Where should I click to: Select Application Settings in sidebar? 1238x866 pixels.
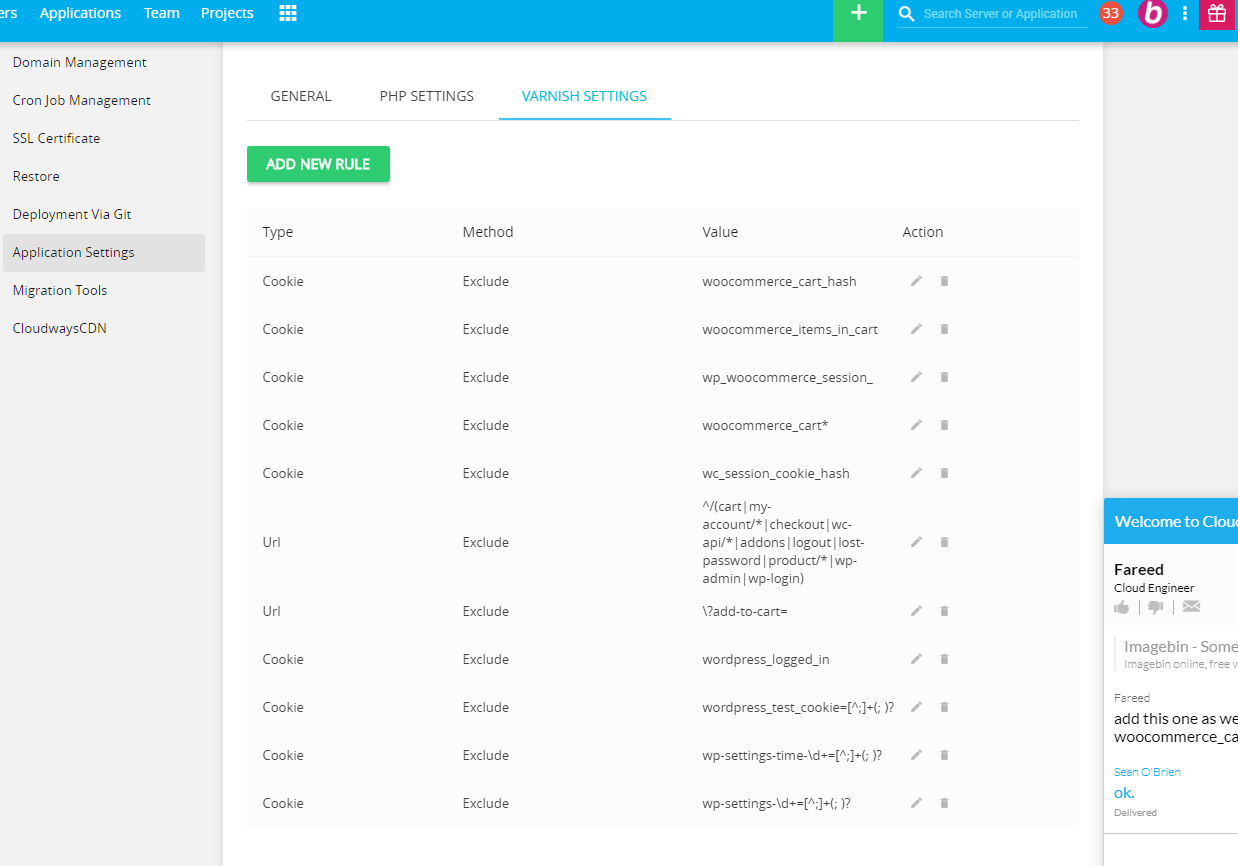[x=104, y=252]
